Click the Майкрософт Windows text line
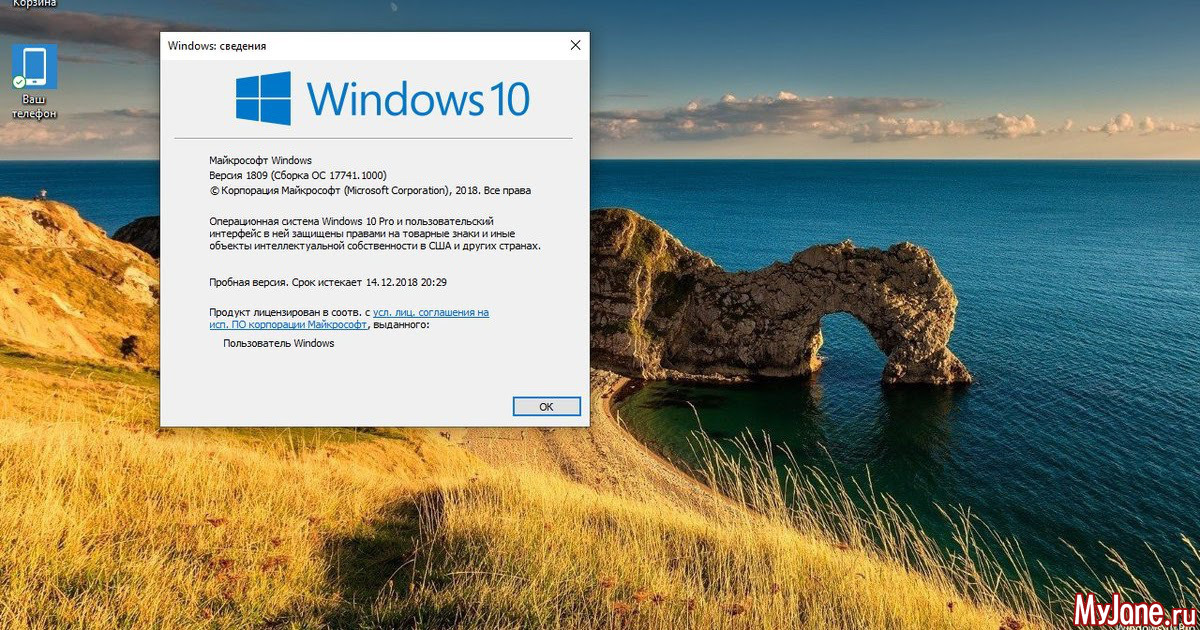This screenshot has width=1200, height=630. click(260, 160)
